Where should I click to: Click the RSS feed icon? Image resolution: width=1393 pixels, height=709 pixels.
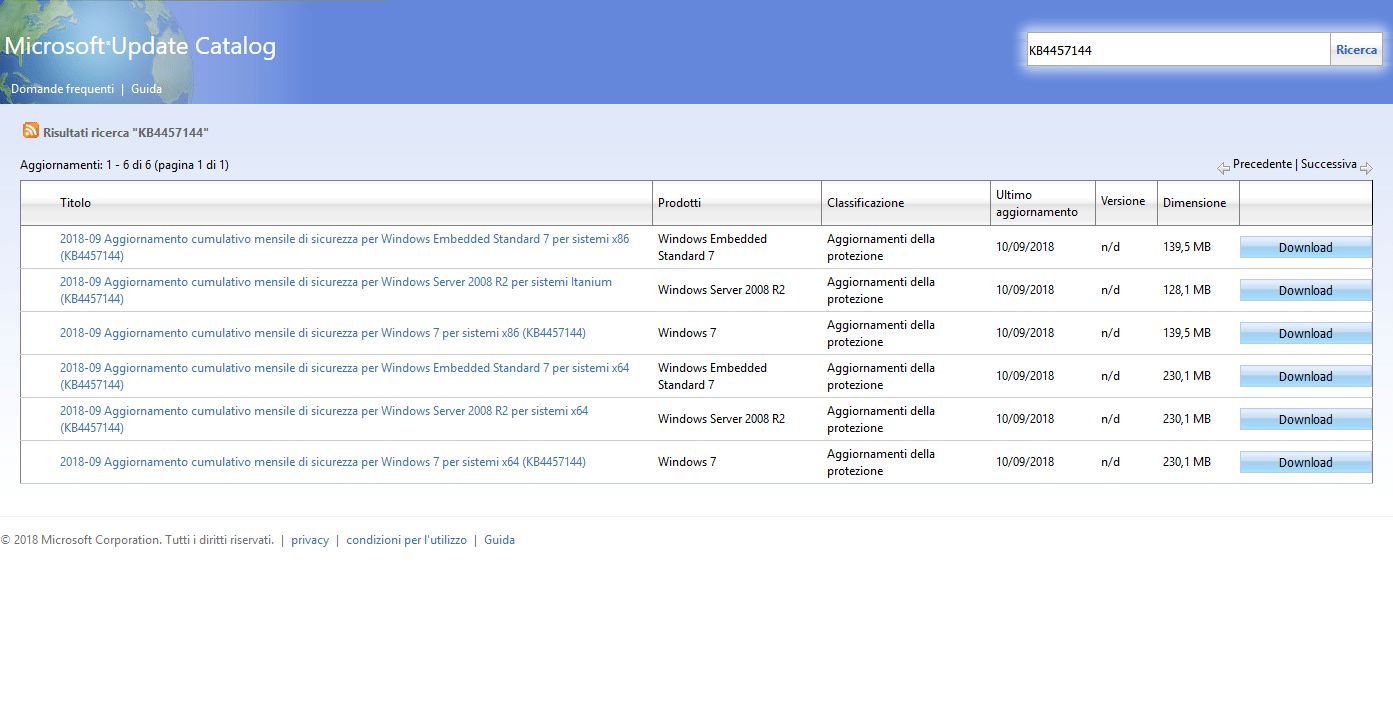(31, 131)
